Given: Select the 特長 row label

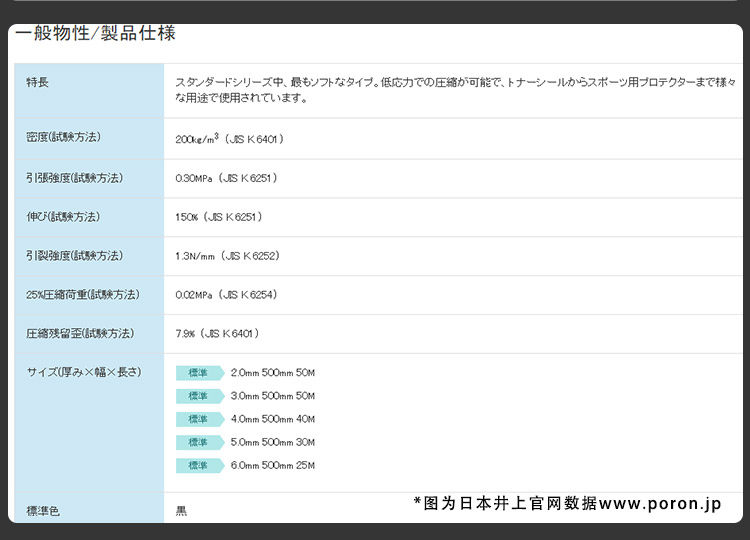Looking at the screenshot, I should pos(37,82).
